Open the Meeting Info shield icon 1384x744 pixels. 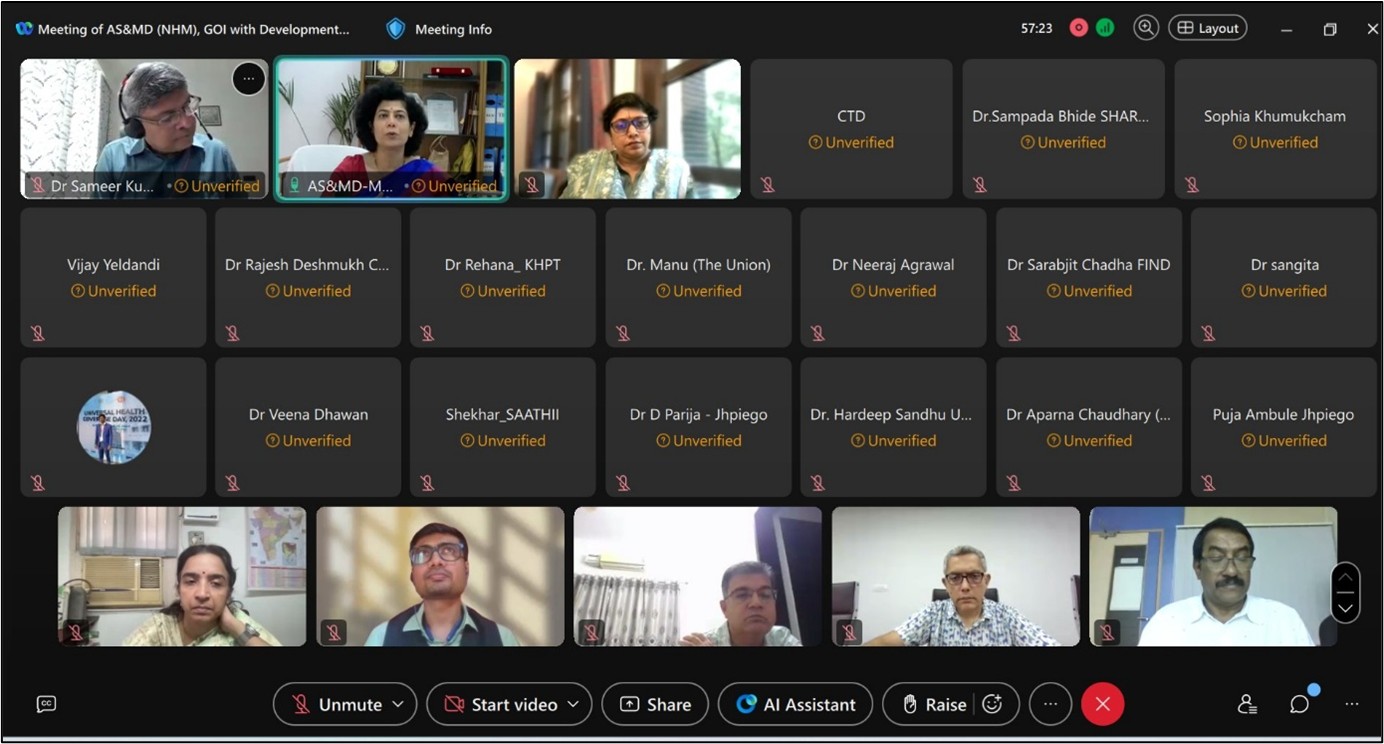point(396,29)
